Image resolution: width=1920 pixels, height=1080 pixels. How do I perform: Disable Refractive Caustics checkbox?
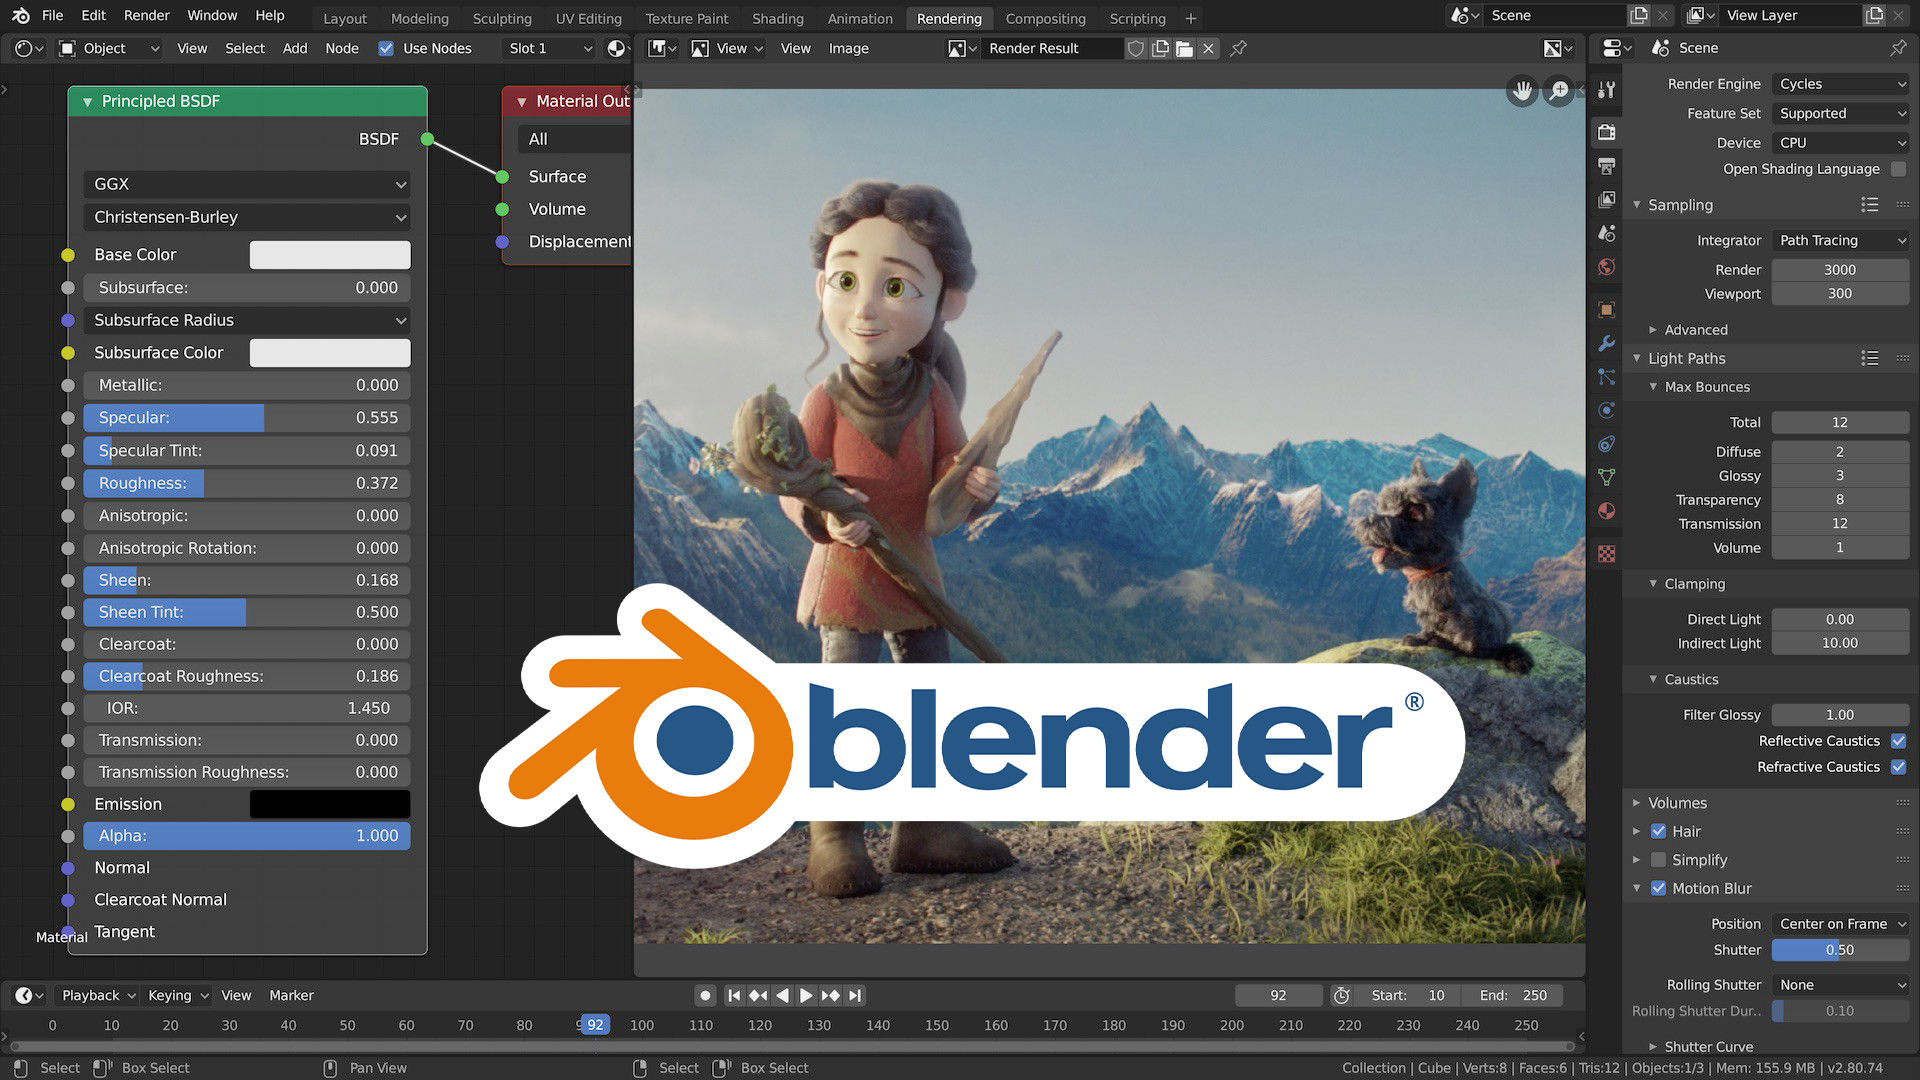[x=1898, y=767]
